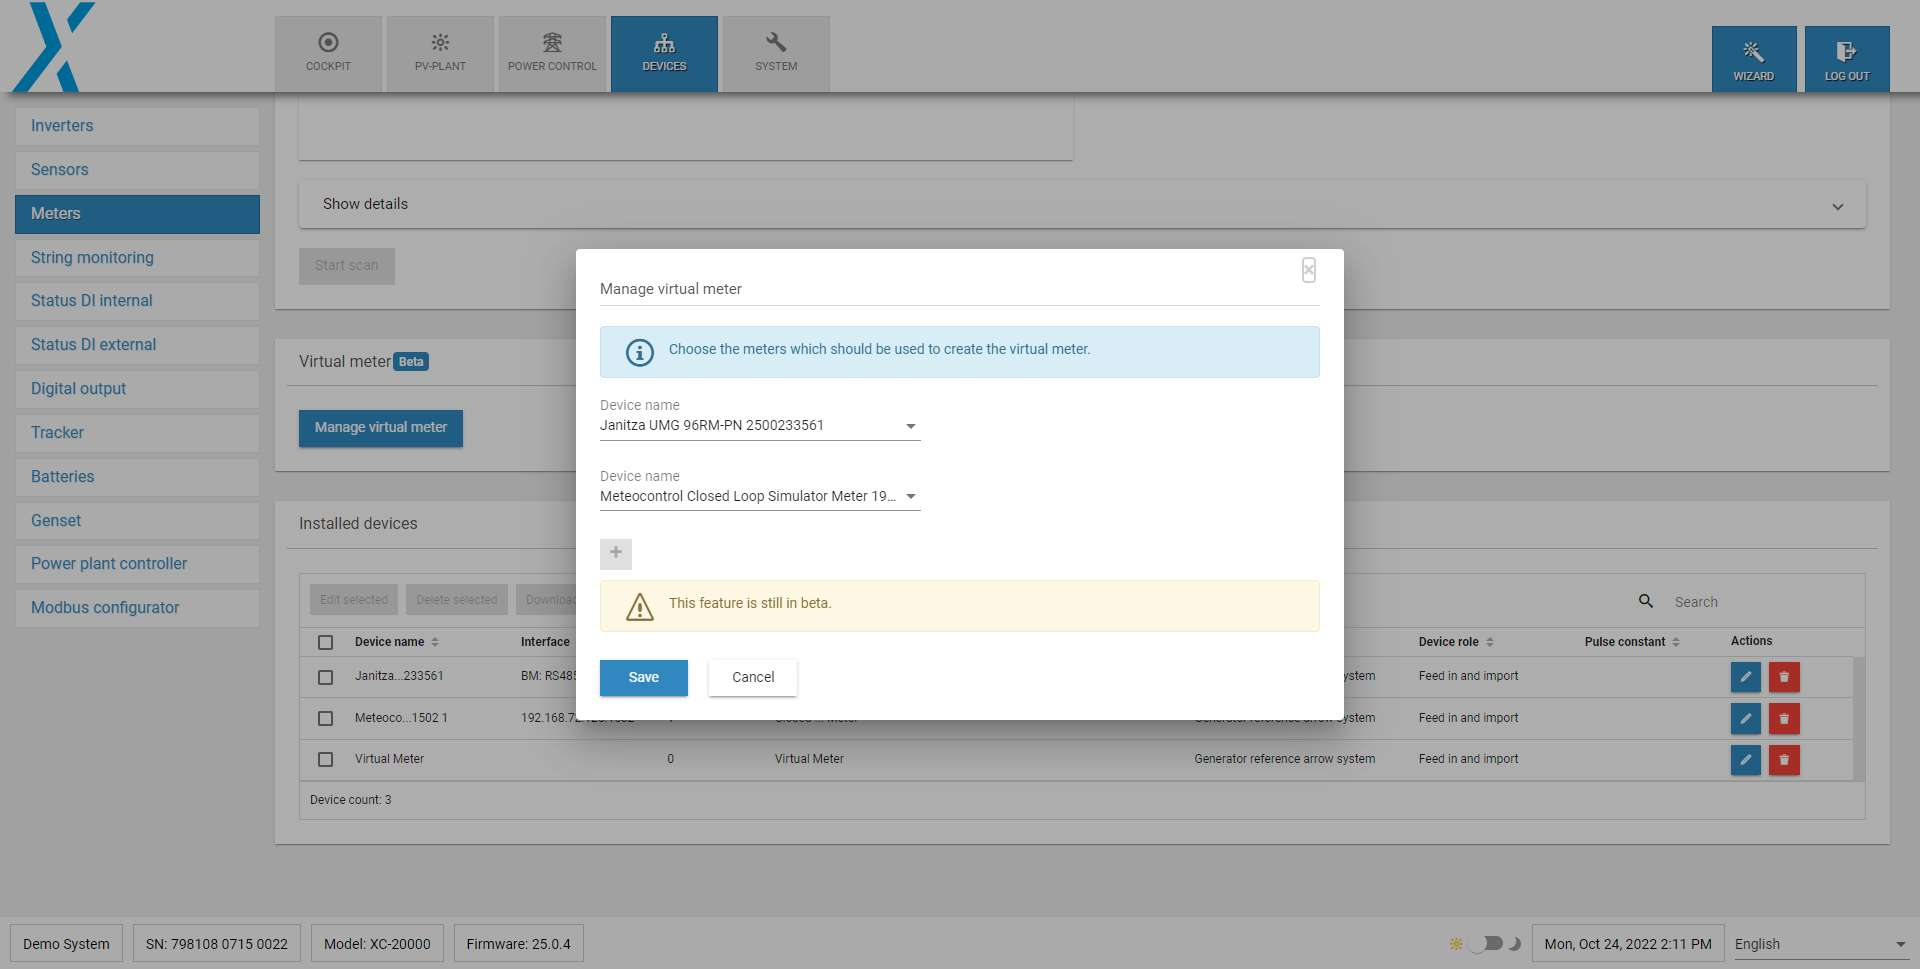1920x969 pixels.
Task: Click Delete selected button
Action: [x=457, y=600]
